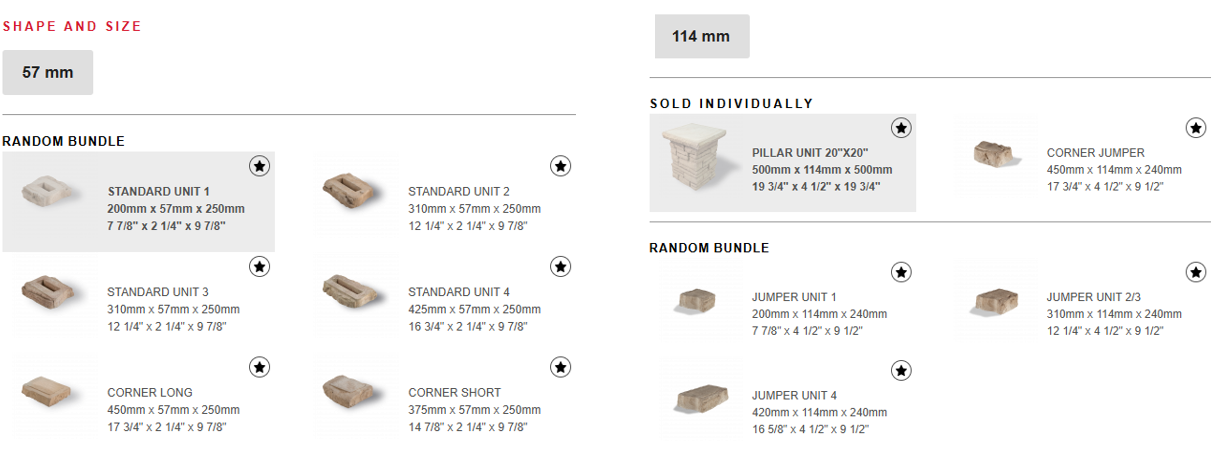
Task: Select the Standard Unit 2 label
Action: (x=459, y=192)
